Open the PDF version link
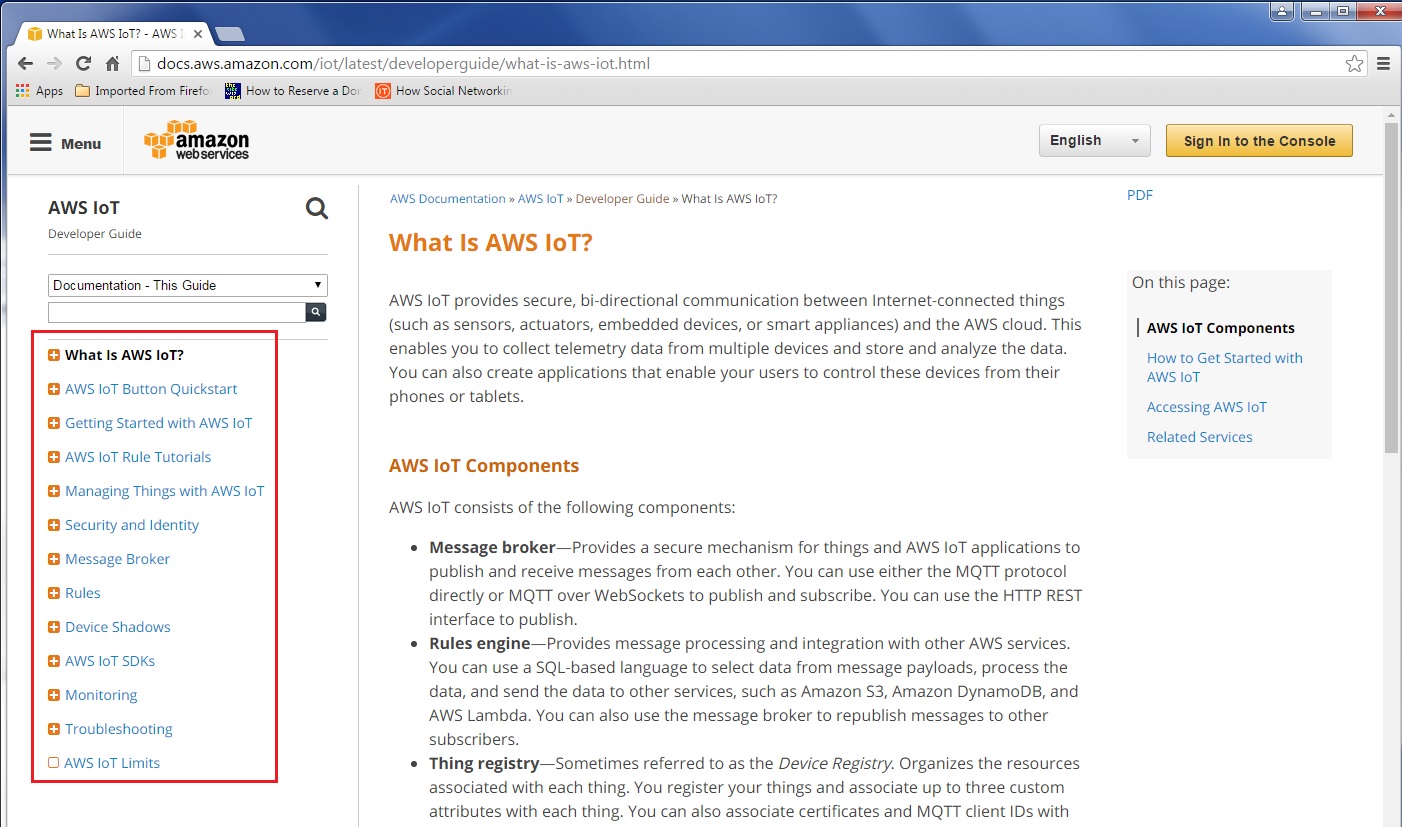Viewport: 1402px width, 827px height. 1140,195
